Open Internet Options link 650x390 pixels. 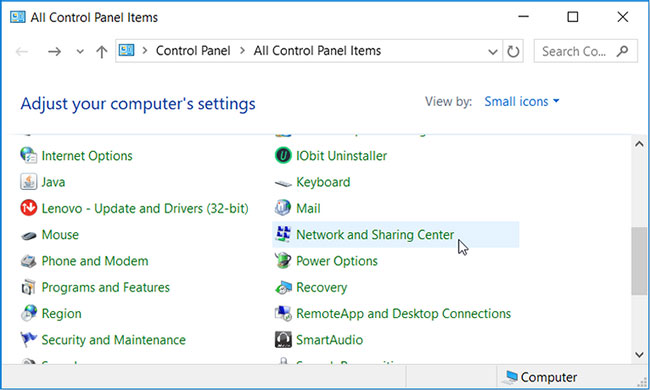87,156
